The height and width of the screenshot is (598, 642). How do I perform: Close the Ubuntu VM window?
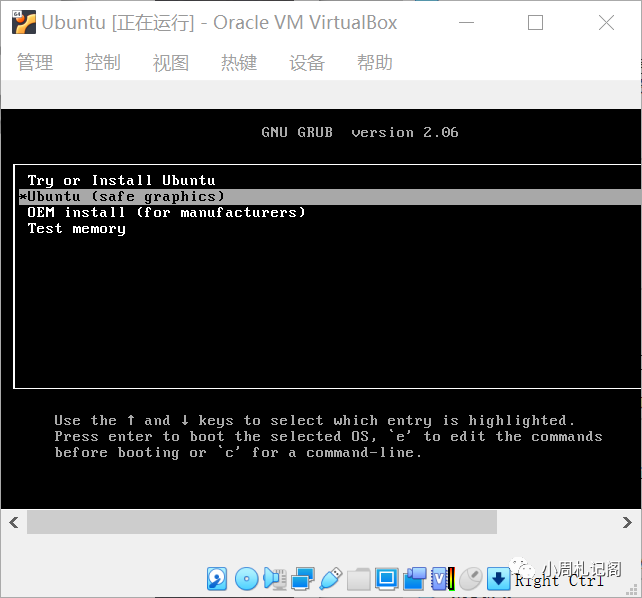click(x=606, y=23)
